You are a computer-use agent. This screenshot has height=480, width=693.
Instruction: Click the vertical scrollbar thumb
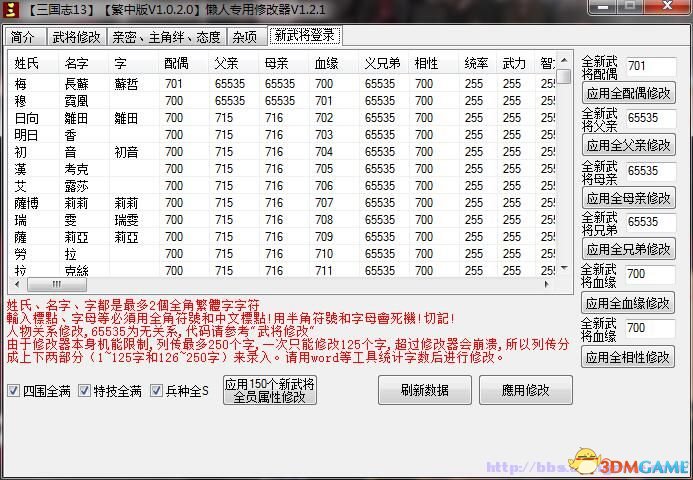(x=564, y=76)
